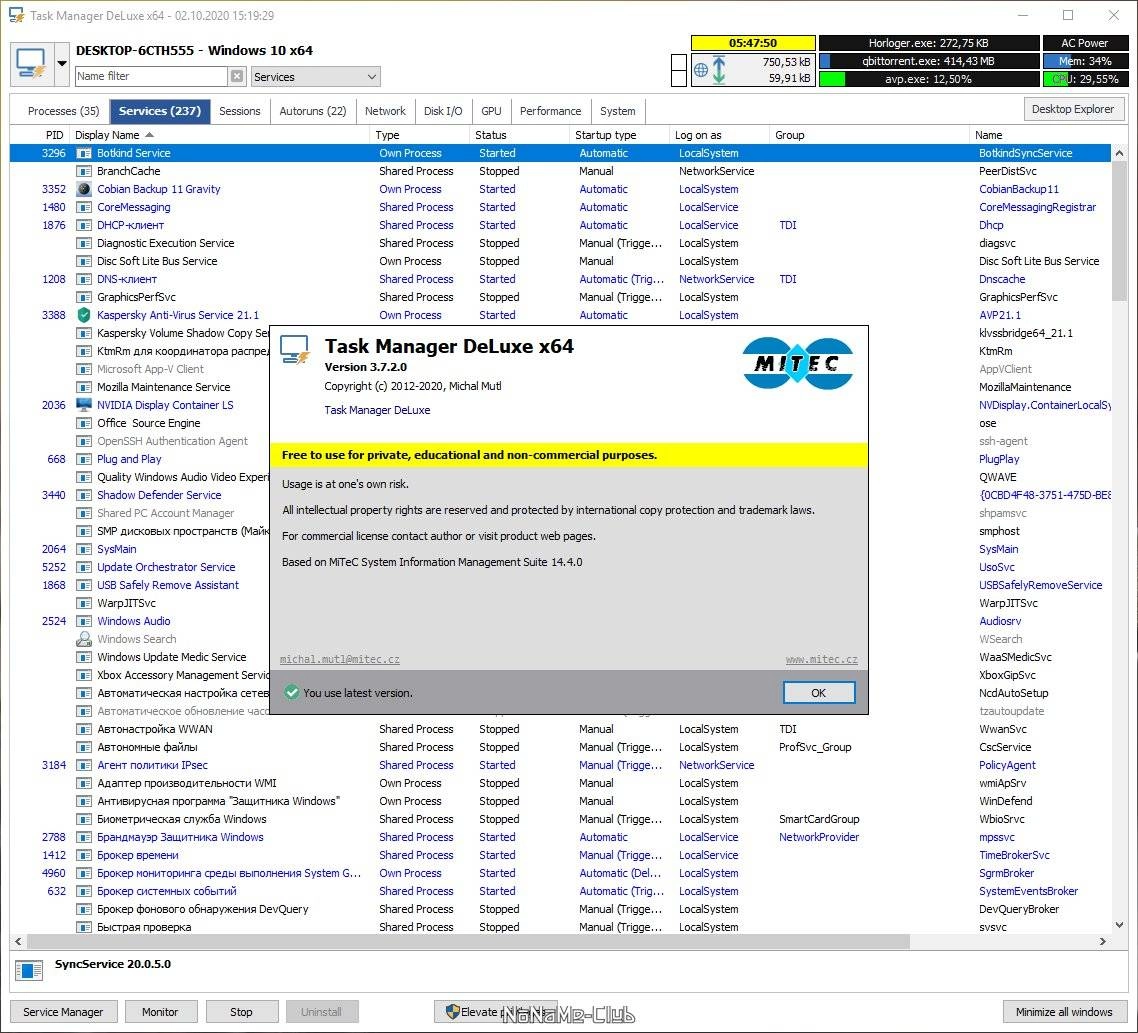
Task: Open the dropdown arrow beside the computer icon
Action: (62, 64)
